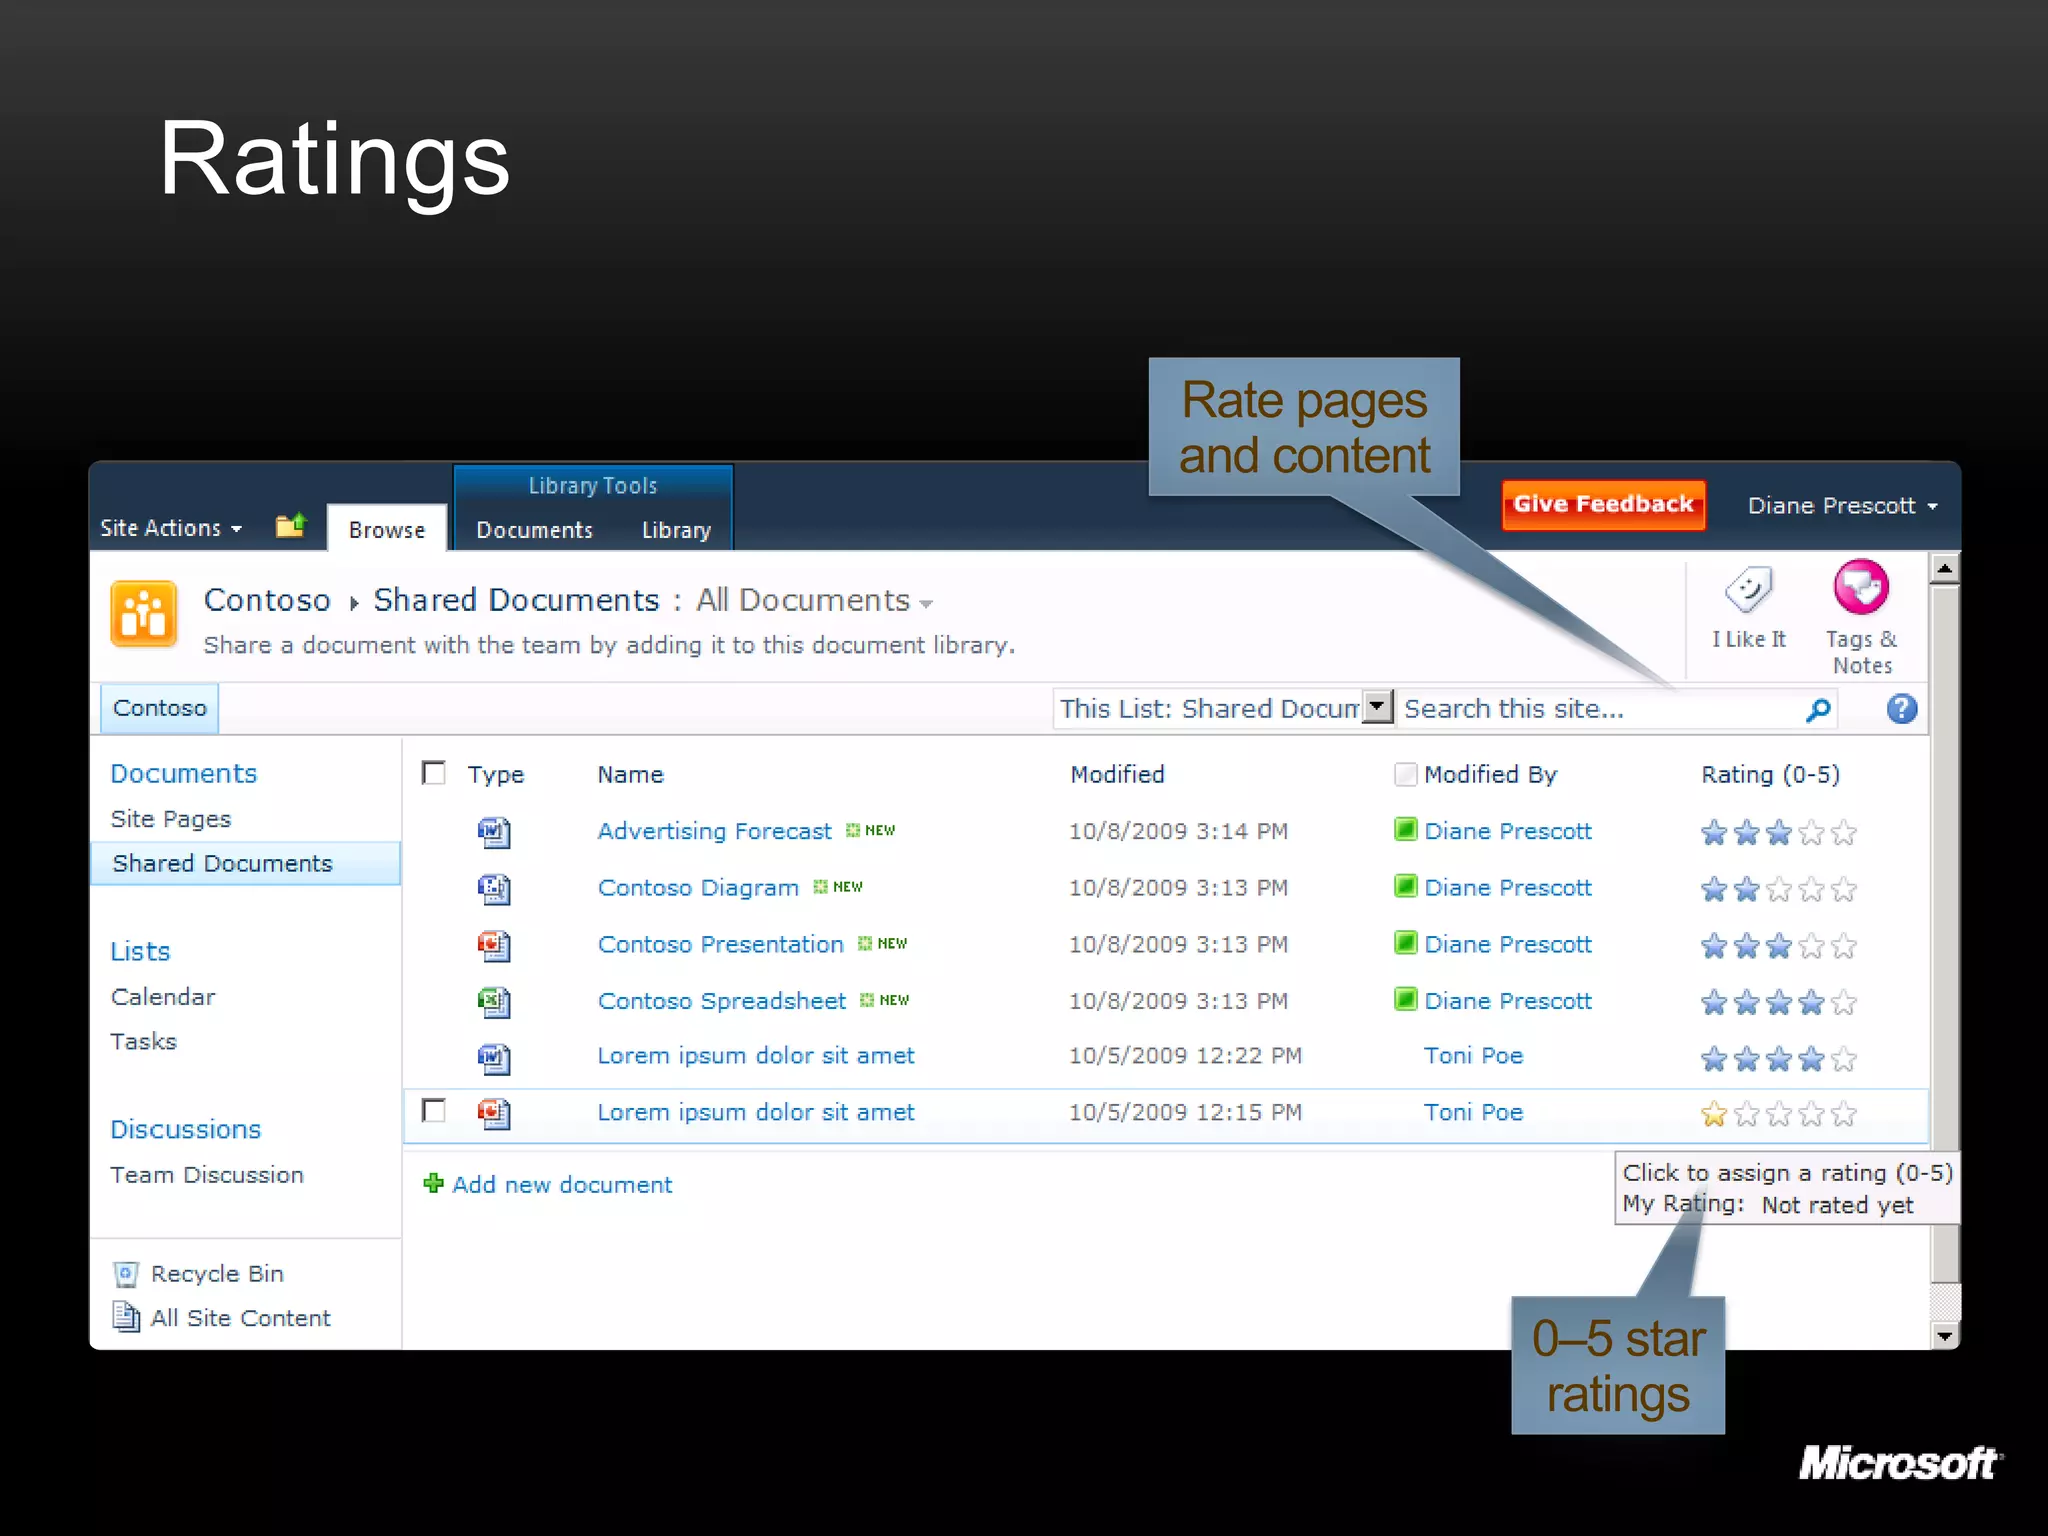Click the Give Feedback button

(x=1603, y=504)
